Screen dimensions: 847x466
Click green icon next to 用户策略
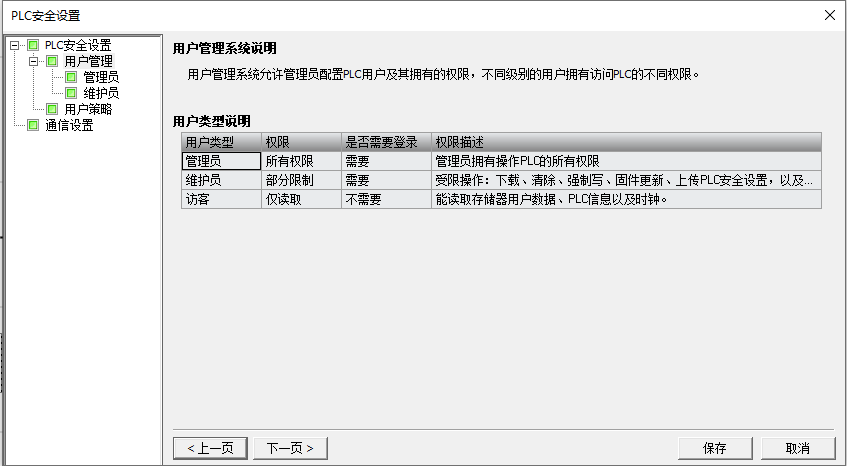pos(53,109)
